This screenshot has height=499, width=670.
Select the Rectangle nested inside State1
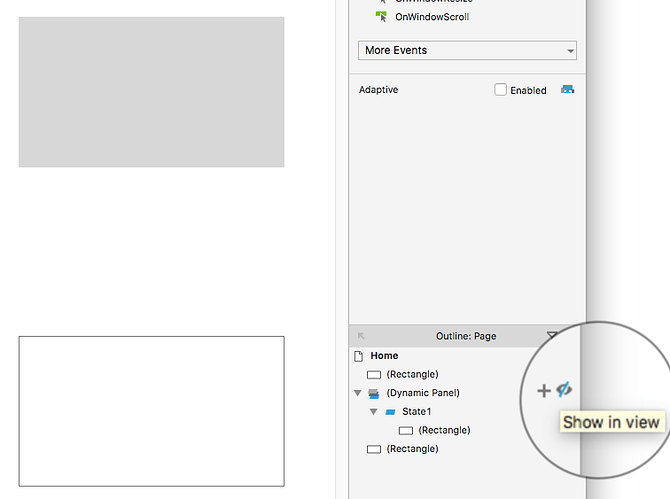(444, 430)
